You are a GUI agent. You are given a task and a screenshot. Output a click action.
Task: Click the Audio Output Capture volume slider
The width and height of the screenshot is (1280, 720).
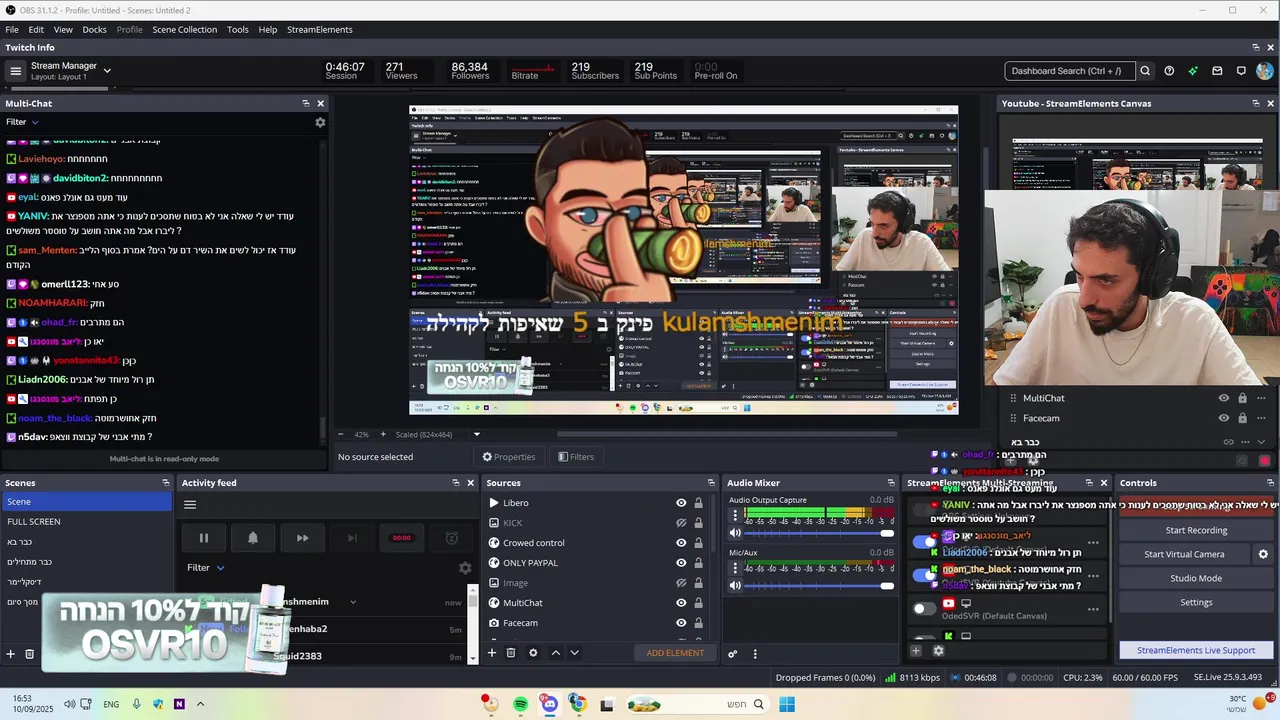tap(819, 533)
